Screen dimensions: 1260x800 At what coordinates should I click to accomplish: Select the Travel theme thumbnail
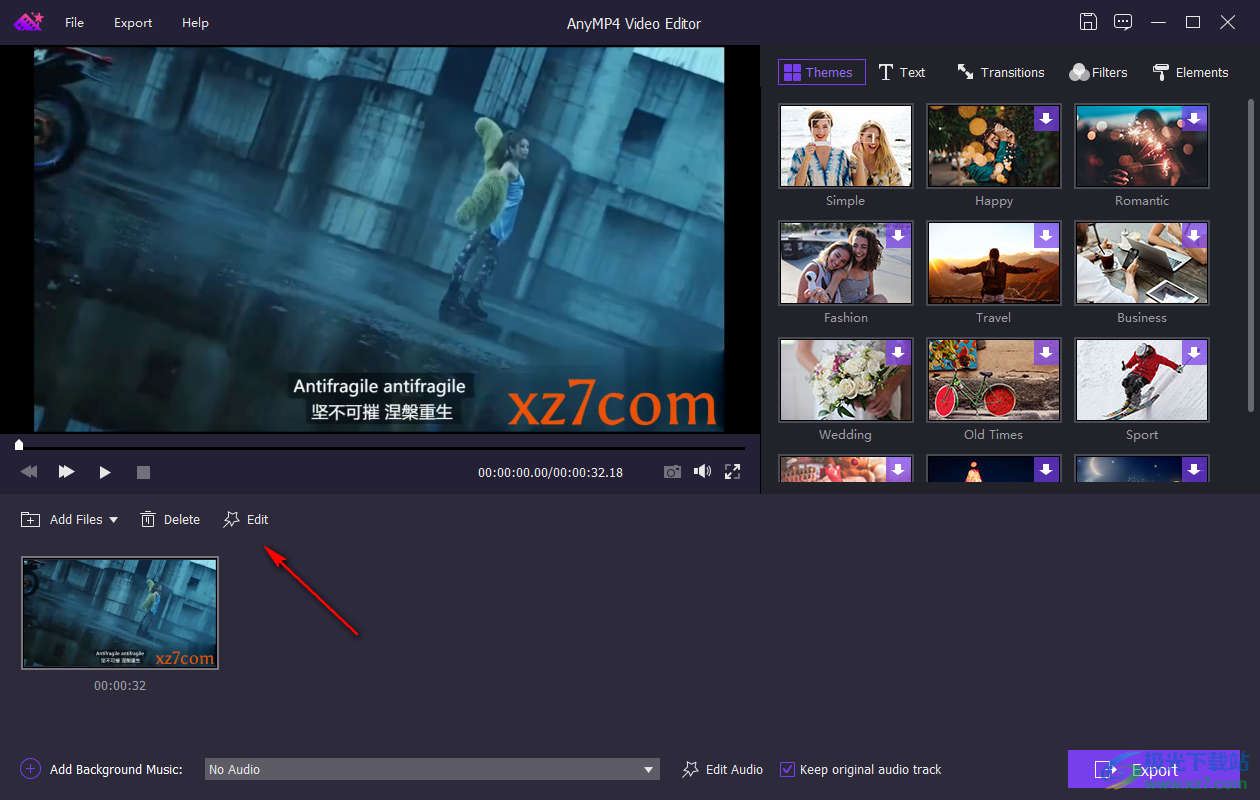[x=993, y=263]
